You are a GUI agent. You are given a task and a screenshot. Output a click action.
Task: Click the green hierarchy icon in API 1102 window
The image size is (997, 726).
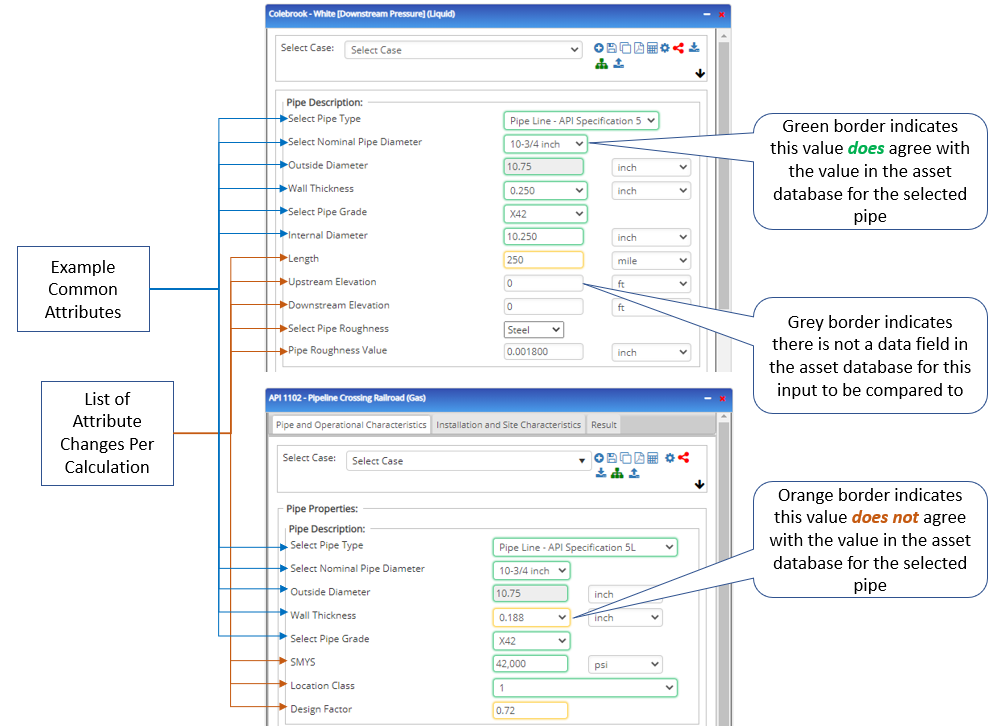[616, 473]
